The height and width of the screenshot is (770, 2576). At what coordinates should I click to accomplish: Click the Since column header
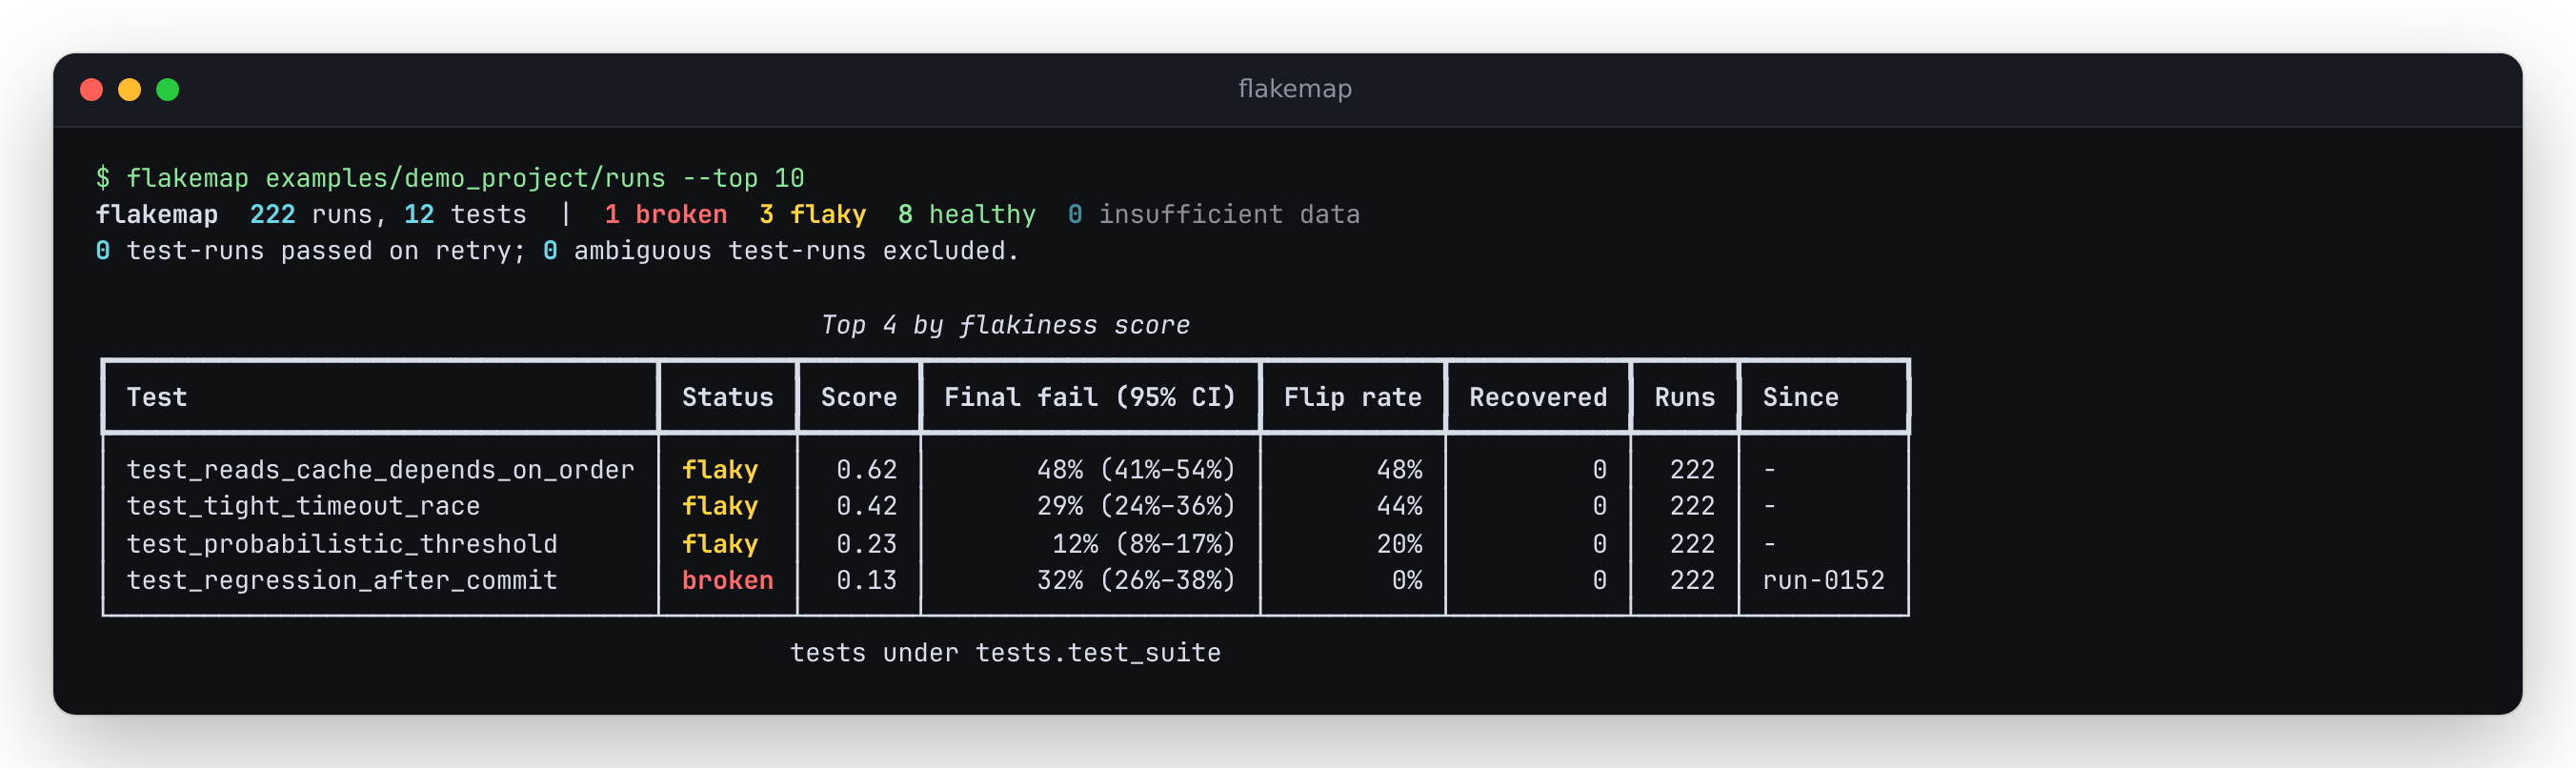1800,398
